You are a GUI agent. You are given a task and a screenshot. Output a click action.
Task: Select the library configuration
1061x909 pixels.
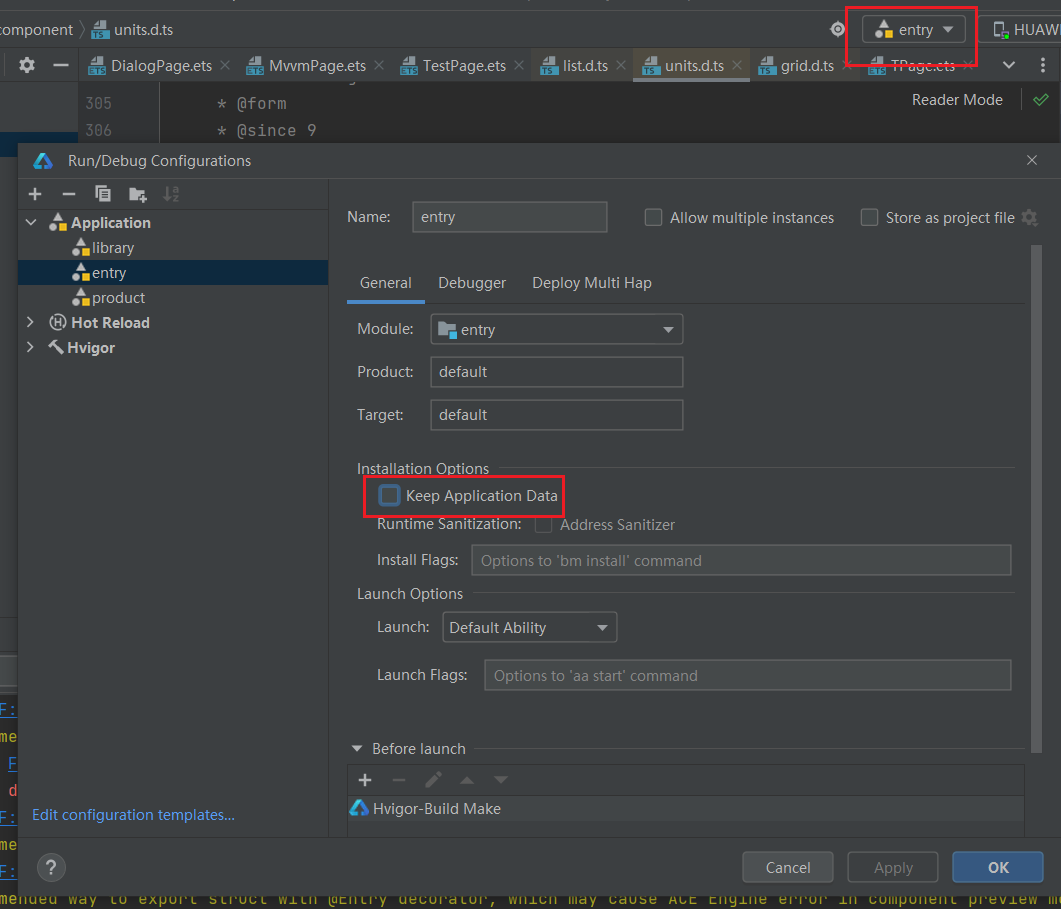pos(173,248)
